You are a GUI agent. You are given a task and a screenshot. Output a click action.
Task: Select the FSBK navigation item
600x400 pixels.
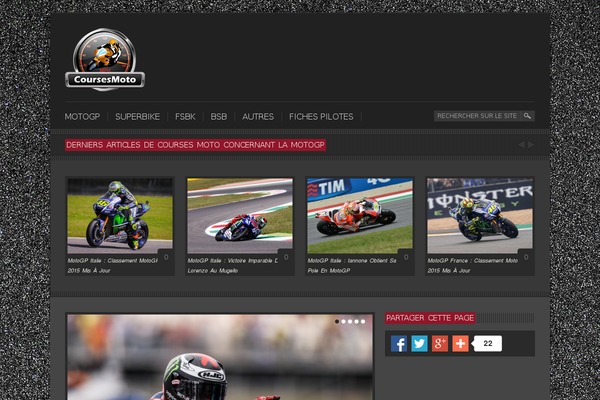click(x=185, y=117)
